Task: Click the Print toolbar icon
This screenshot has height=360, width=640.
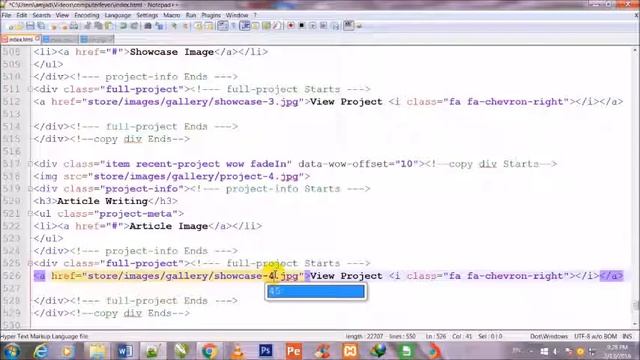Action: [x=74, y=26]
